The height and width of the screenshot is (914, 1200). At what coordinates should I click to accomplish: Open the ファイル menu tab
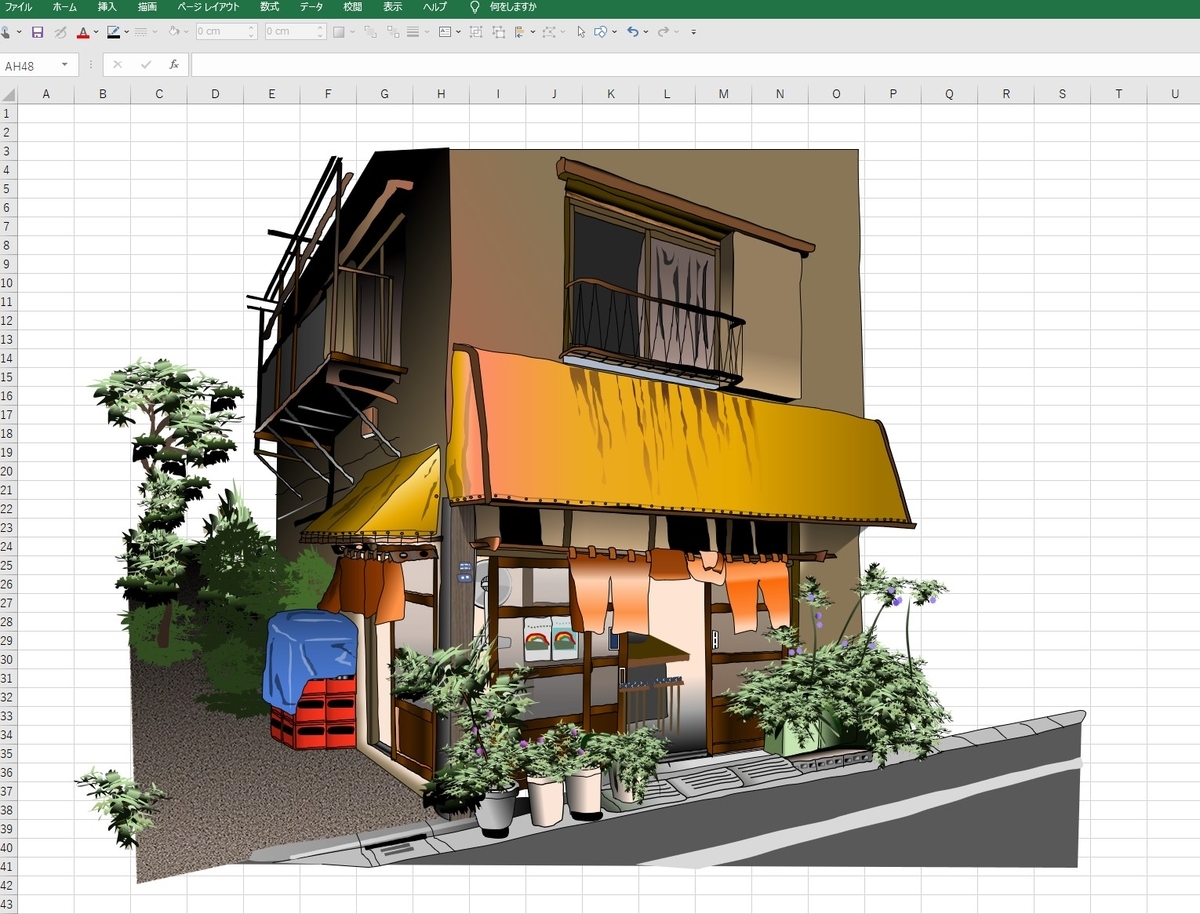tap(19, 7)
